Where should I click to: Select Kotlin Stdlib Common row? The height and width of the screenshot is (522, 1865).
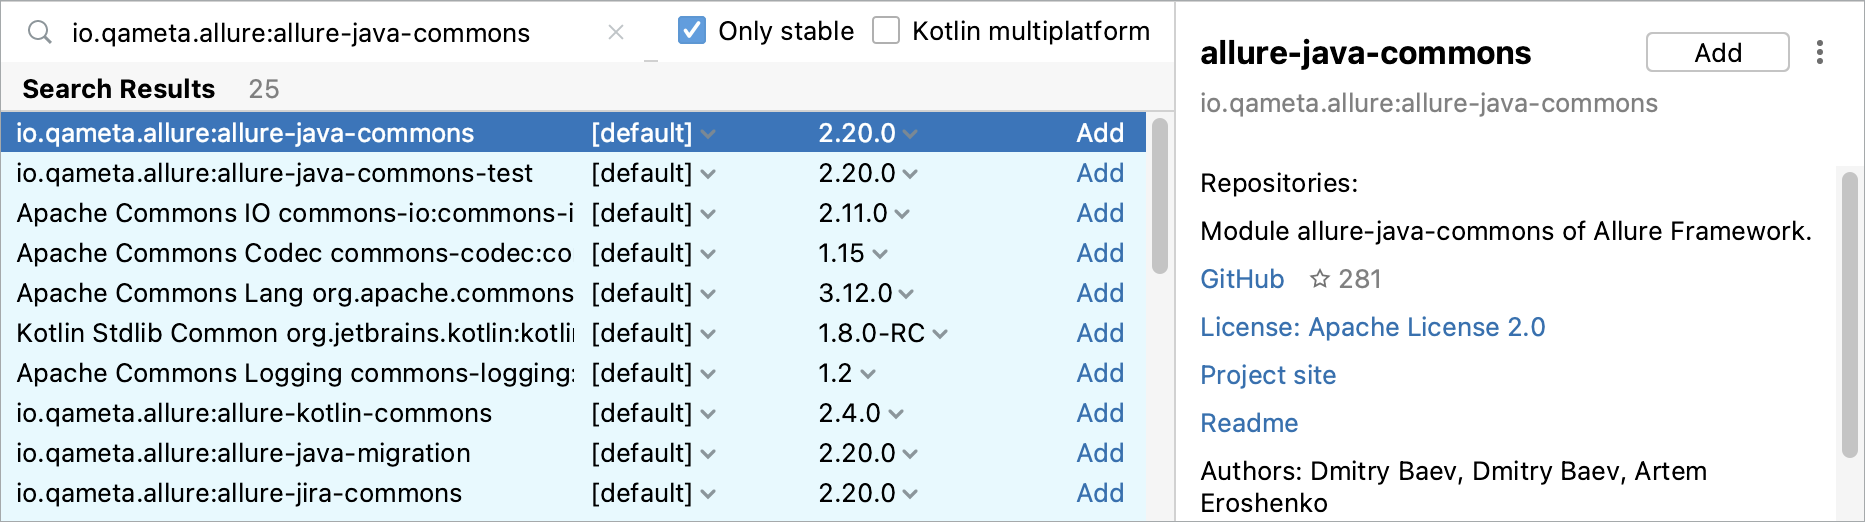(x=573, y=333)
